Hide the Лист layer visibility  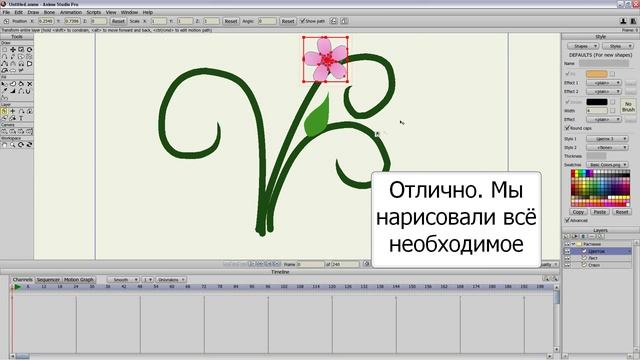point(567,258)
